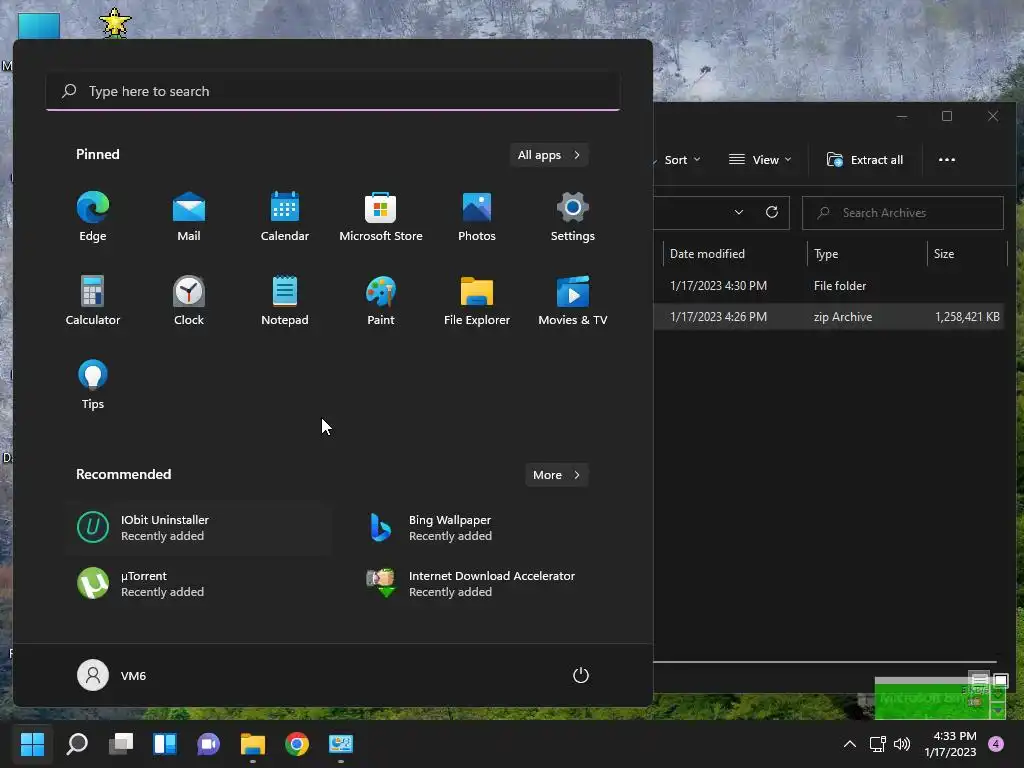Click the horizontal scrollbar in Explorer
The image size is (1024, 768).
[x=825, y=662]
